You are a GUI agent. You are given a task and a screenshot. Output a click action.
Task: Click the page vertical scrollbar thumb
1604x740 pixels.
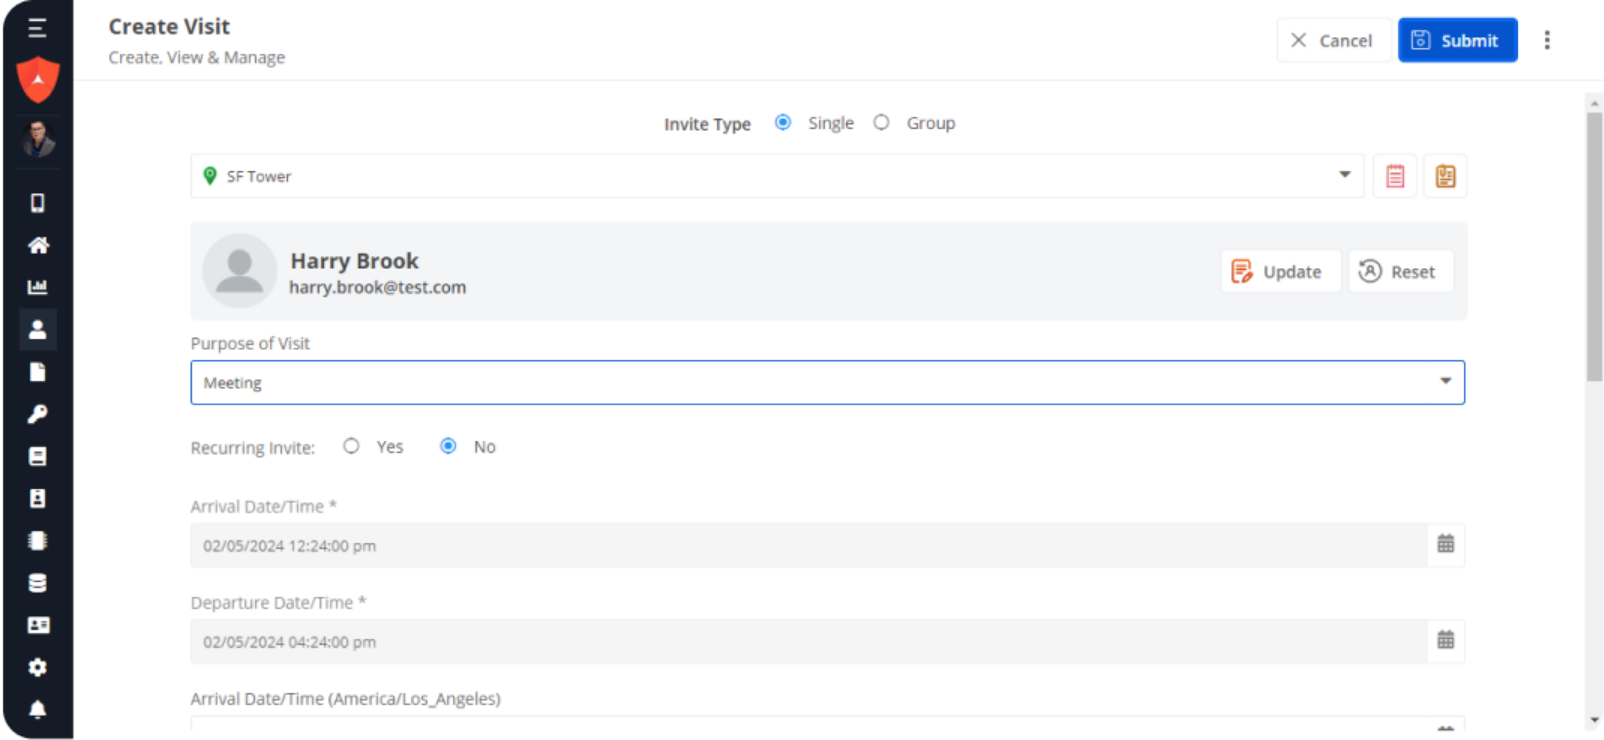point(1594,246)
